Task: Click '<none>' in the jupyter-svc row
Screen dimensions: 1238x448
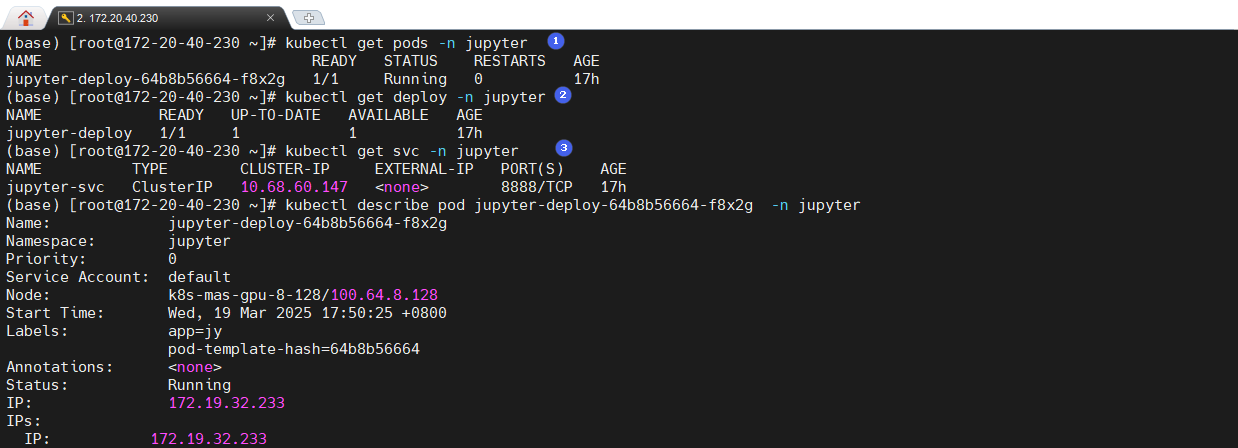Action: pos(402,187)
